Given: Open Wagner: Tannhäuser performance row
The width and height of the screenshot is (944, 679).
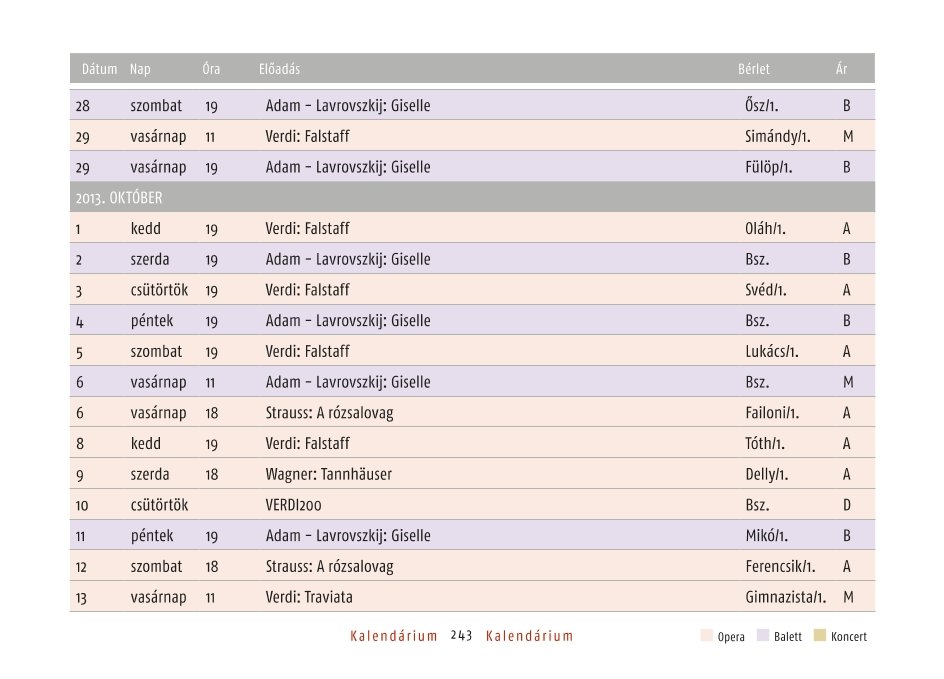Looking at the screenshot, I should (x=472, y=474).
